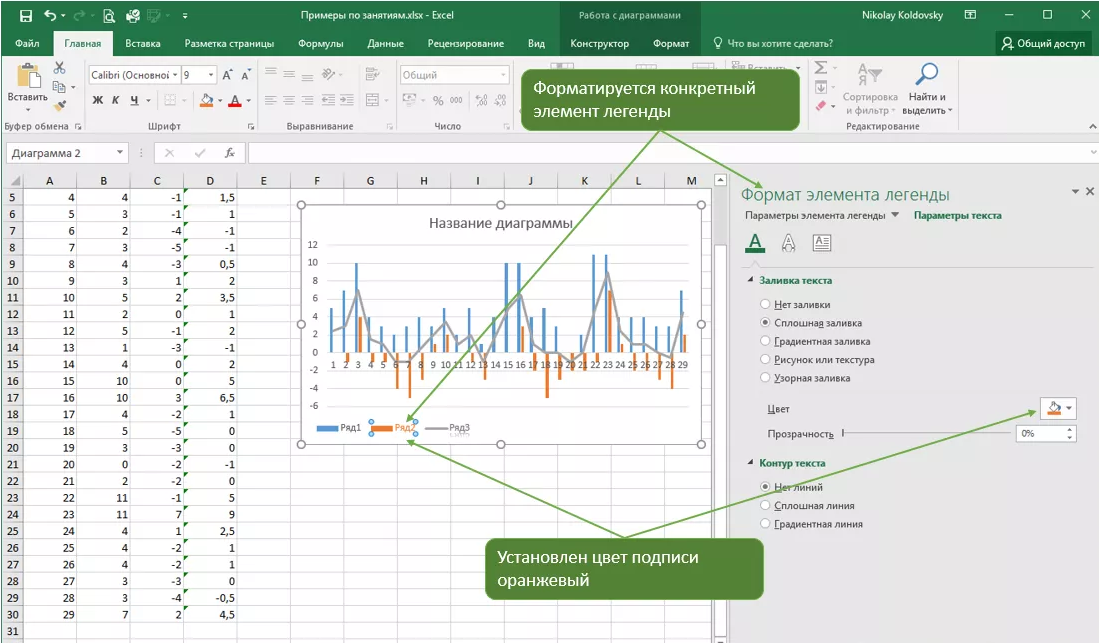This screenshot has height=643, width=1099.
Task: Click the Undo arrow icon
Action: pos(50,15)
